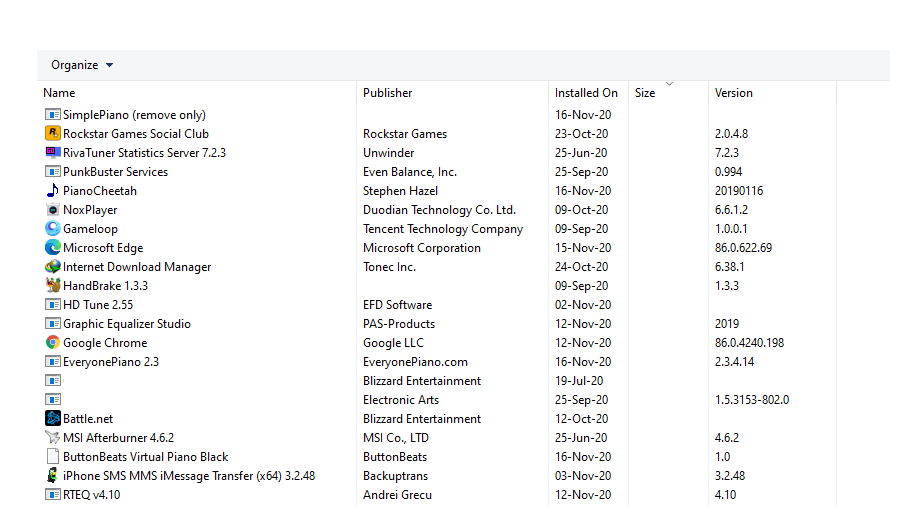Sort by Installed On column header
Screen dimensions: 909x531
586,93
